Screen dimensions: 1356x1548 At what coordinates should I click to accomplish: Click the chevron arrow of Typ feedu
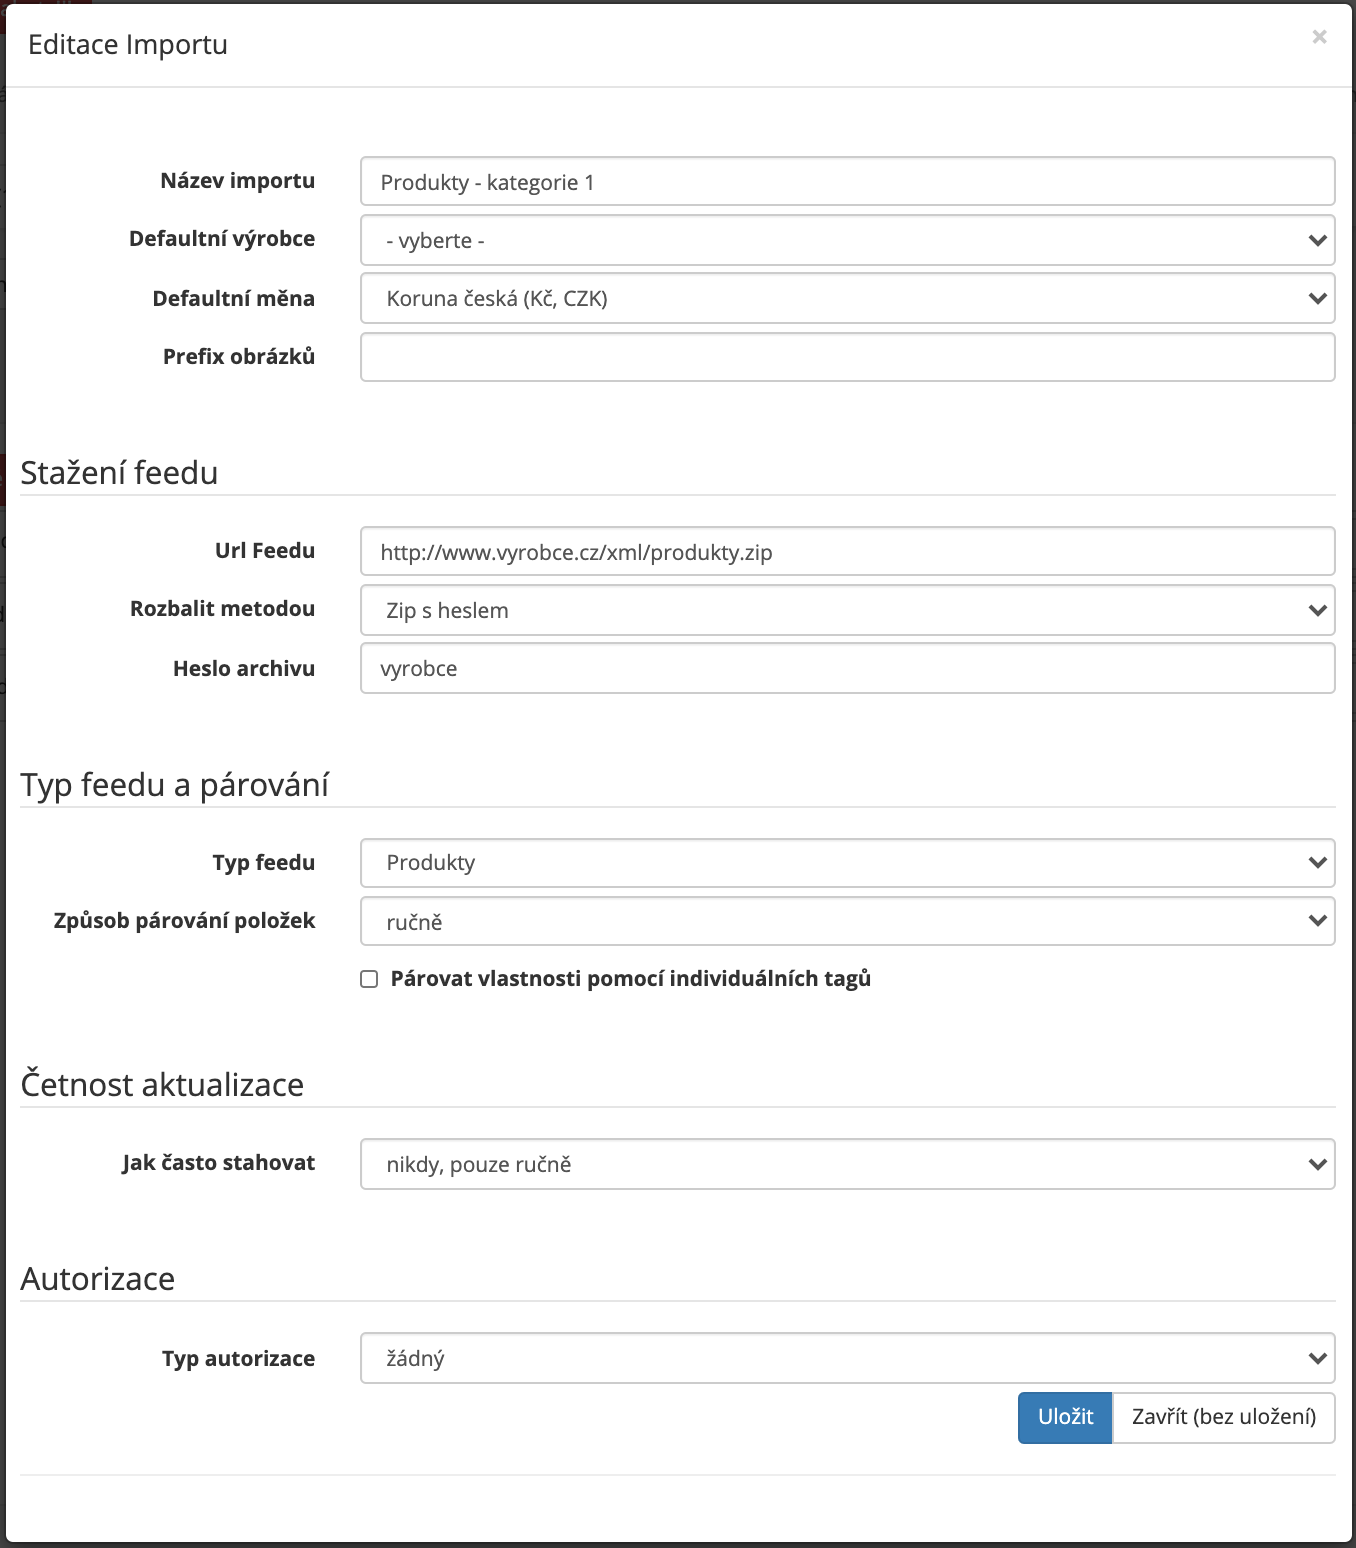1317,862
